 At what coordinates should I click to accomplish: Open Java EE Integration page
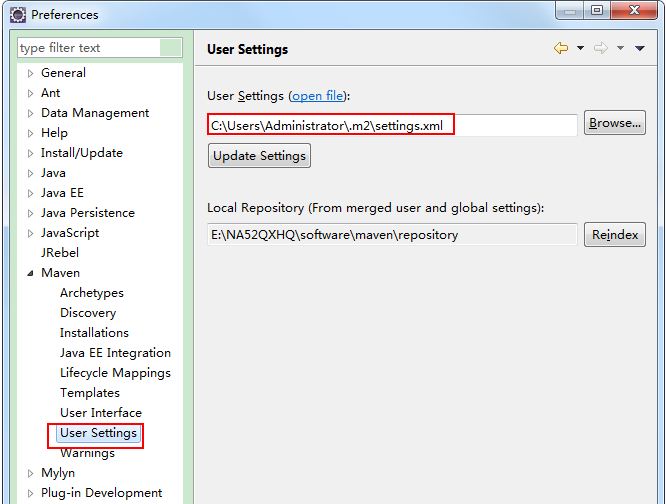click(x=115, y=352)
